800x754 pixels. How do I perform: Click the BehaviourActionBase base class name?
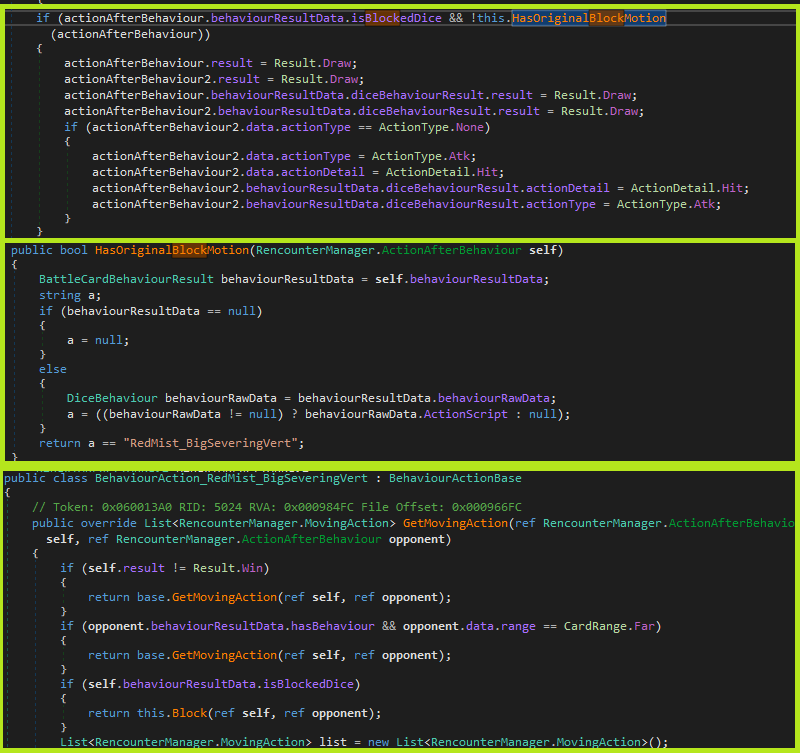pos(455,479)
